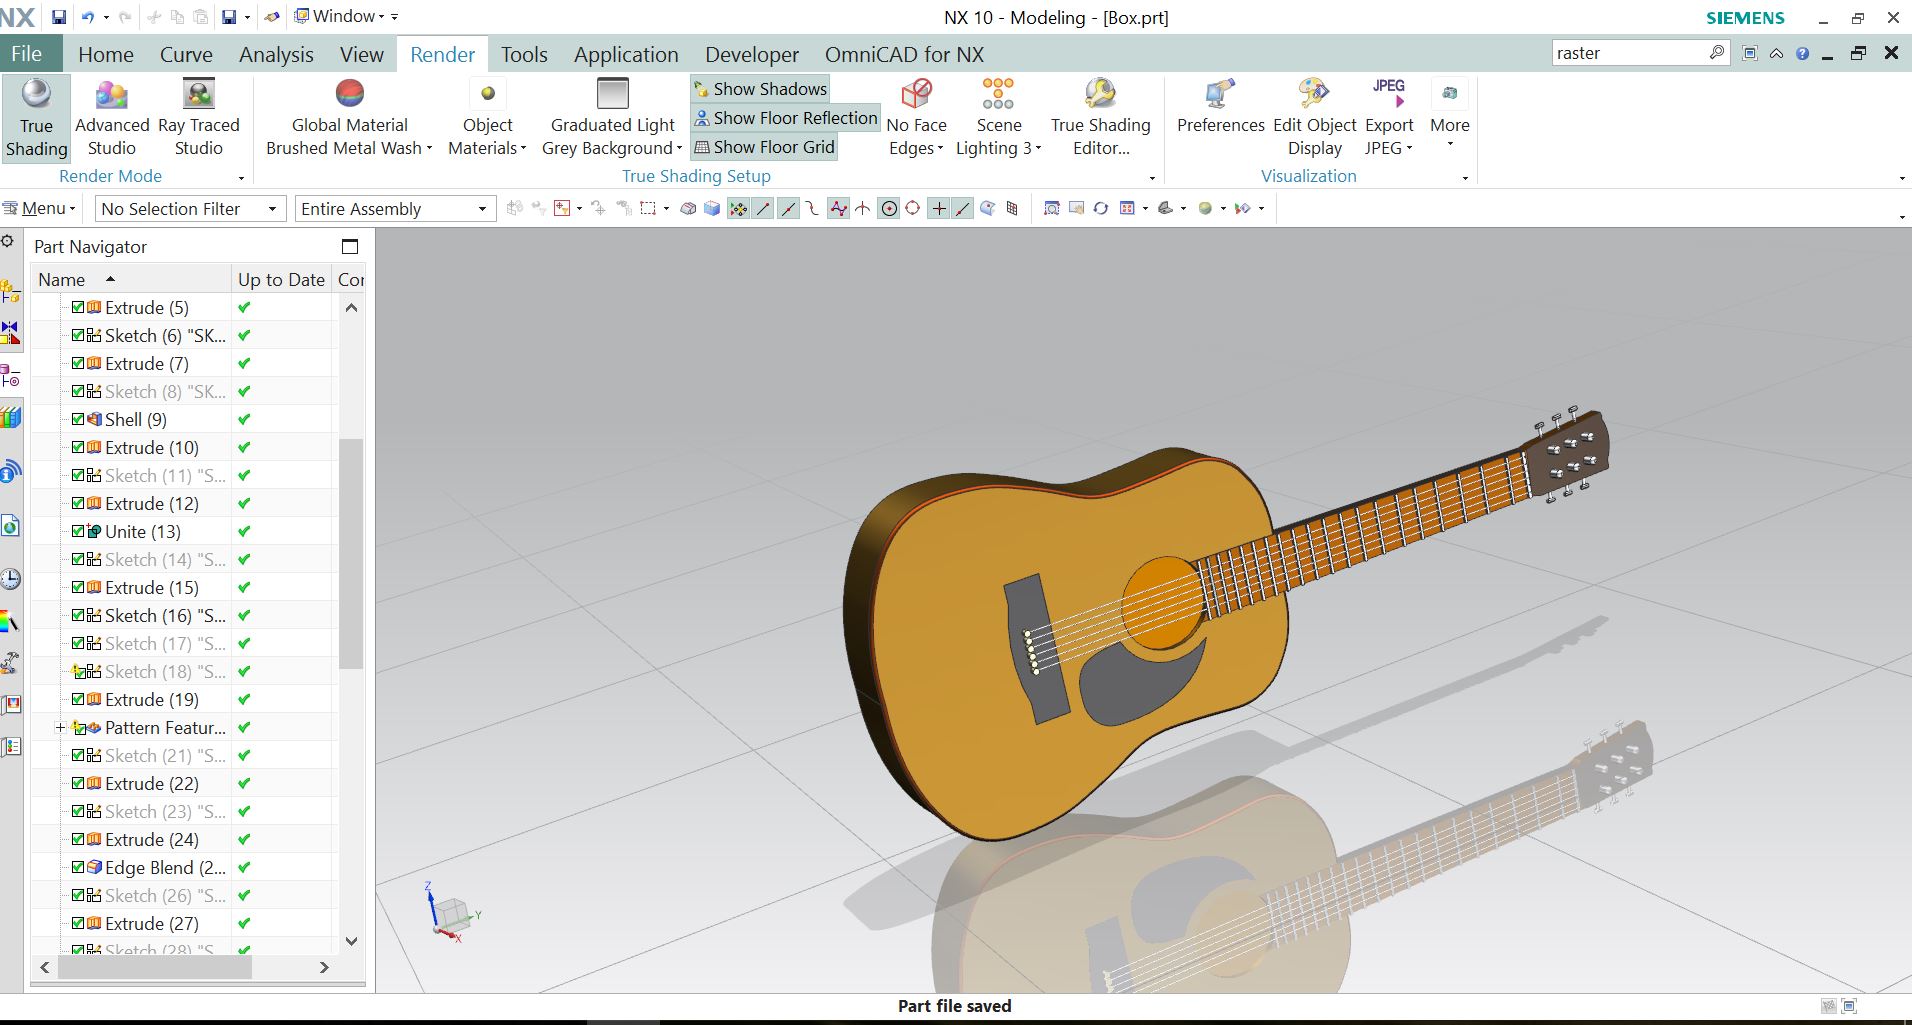This screenshot has height=1025, width=1912.
Task: Open Assembly Navigator sidebar tab
Action: click(10, 291)
